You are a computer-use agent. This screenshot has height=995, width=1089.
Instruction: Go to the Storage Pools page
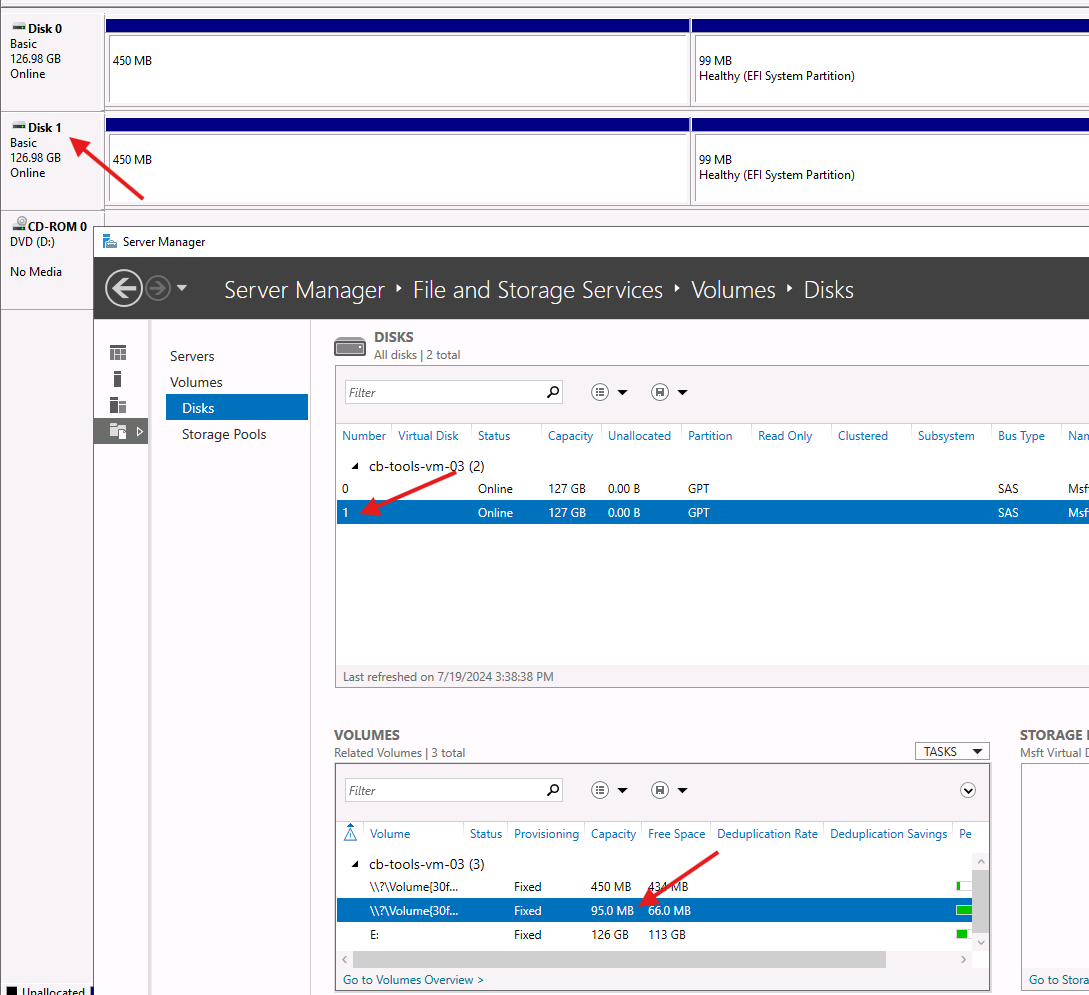(x=224, y=434)
